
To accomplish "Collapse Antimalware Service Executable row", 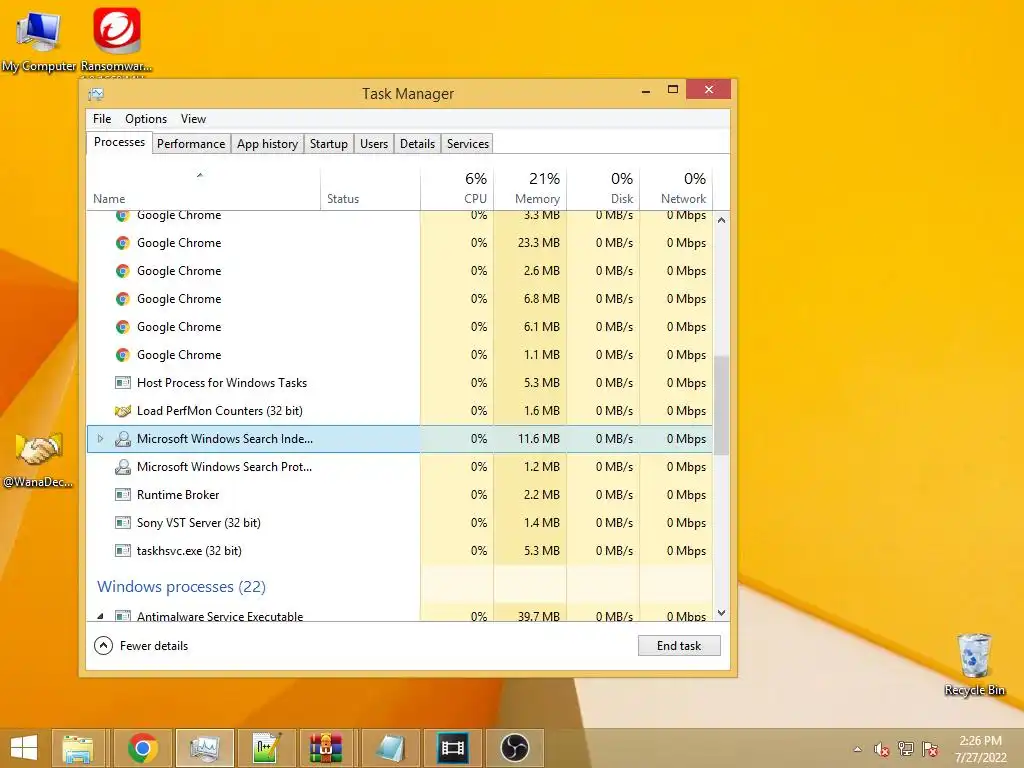I will (101, 616).
